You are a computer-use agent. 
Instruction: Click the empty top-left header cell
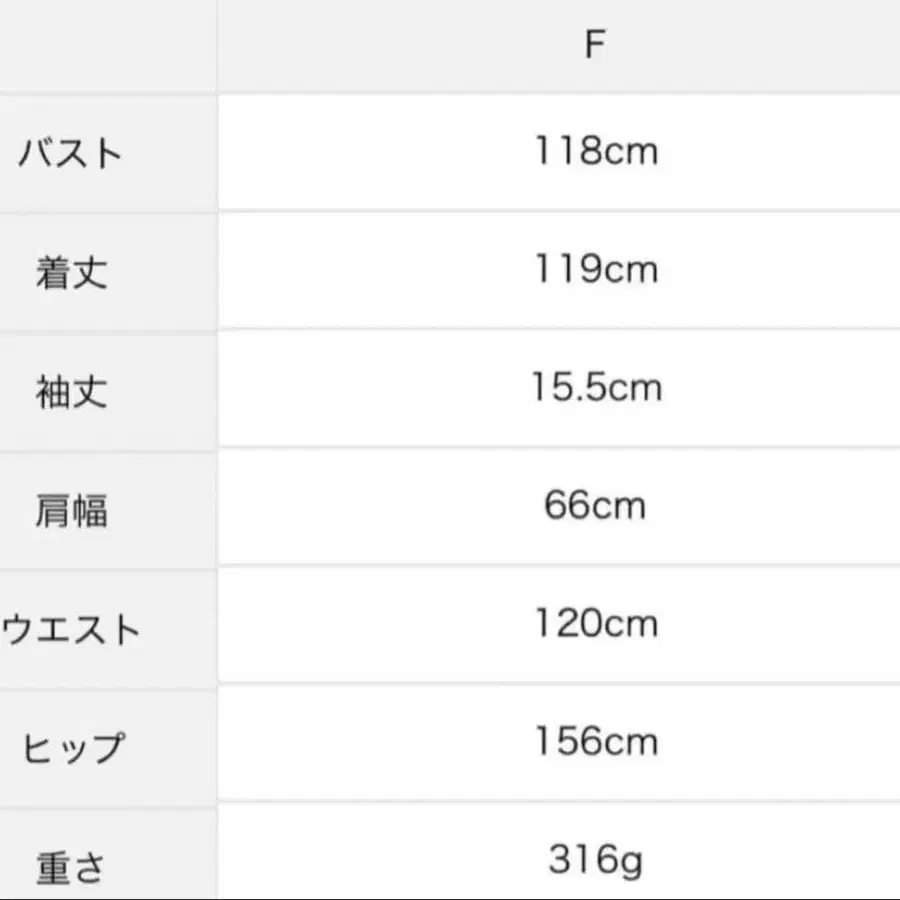point(108,45)
